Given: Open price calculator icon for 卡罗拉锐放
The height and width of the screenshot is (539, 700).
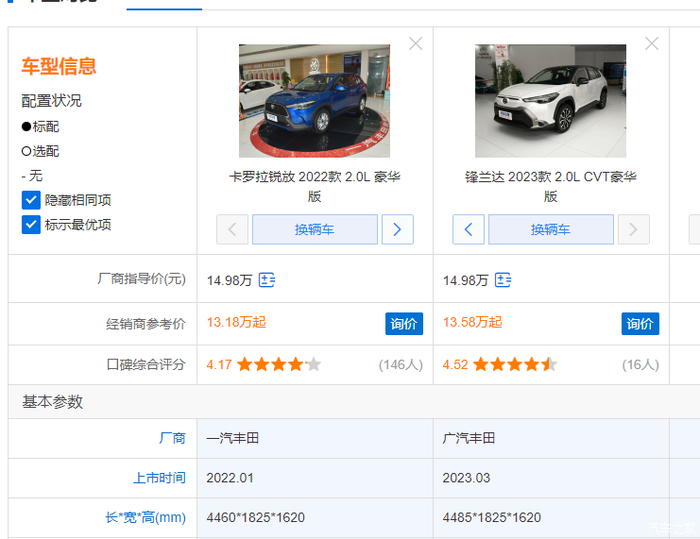Looking at the screenshot, I should 267,280.
